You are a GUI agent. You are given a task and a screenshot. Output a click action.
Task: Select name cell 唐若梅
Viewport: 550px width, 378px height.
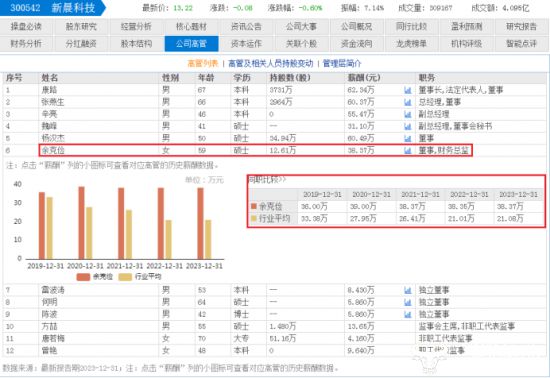[53, 339]
